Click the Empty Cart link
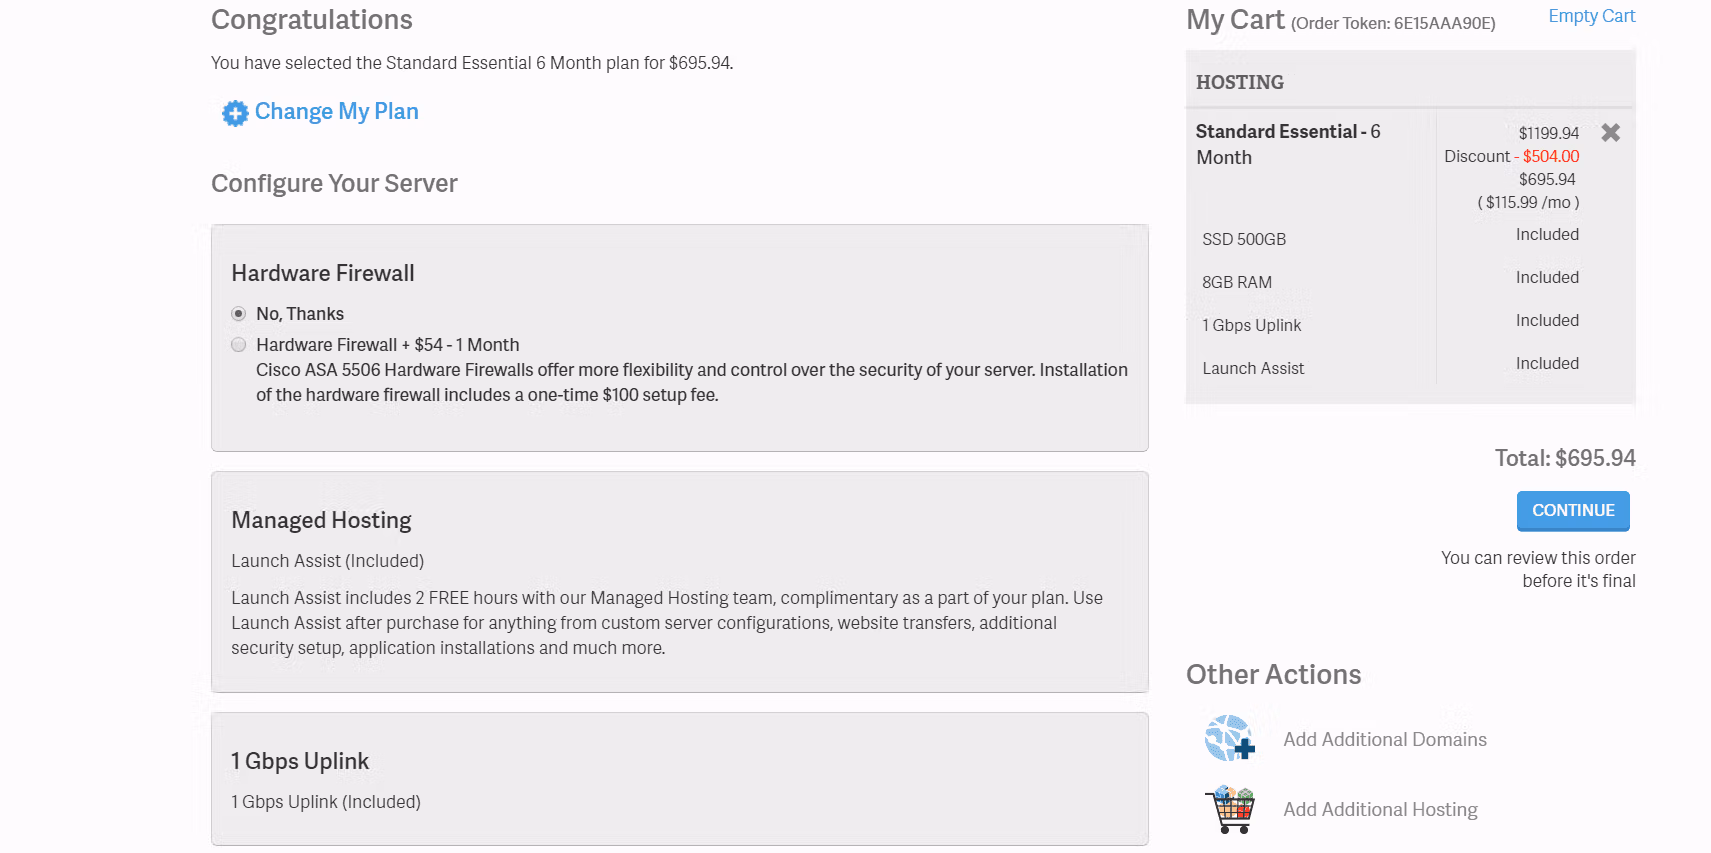The height and width of the screenshot is (853, 1711). click(1591, 16)
